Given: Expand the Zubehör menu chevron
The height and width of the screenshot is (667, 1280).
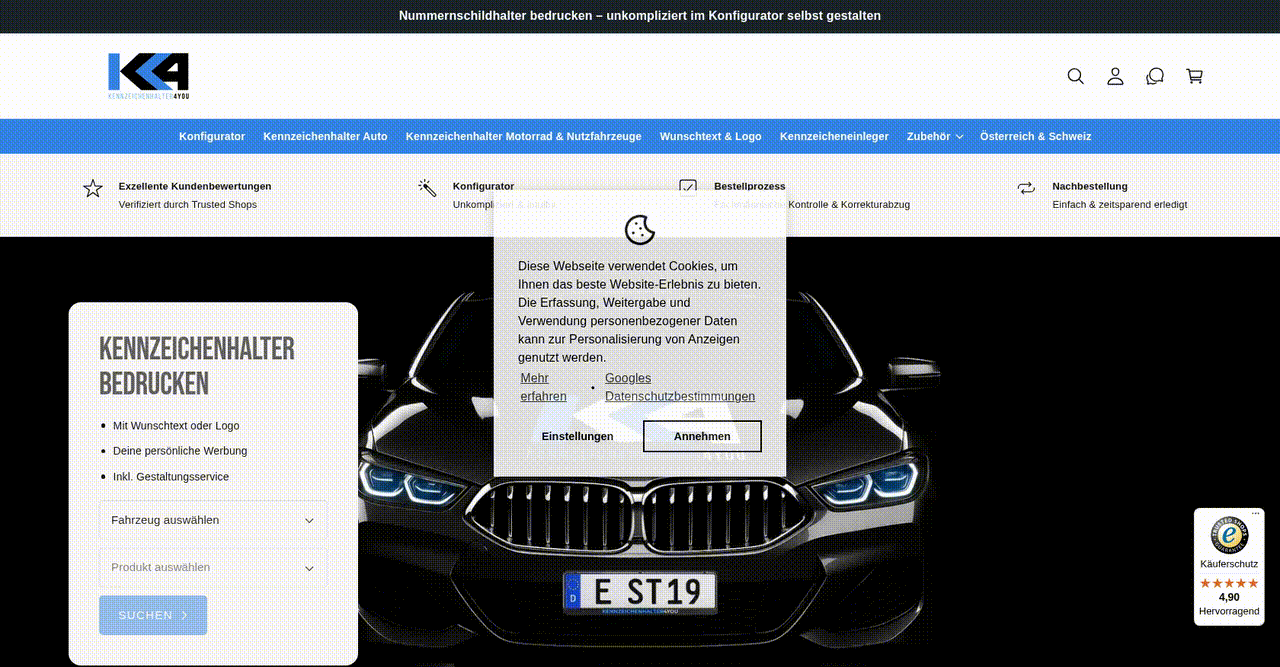Looking at the screenshot, I should [959, 137].
